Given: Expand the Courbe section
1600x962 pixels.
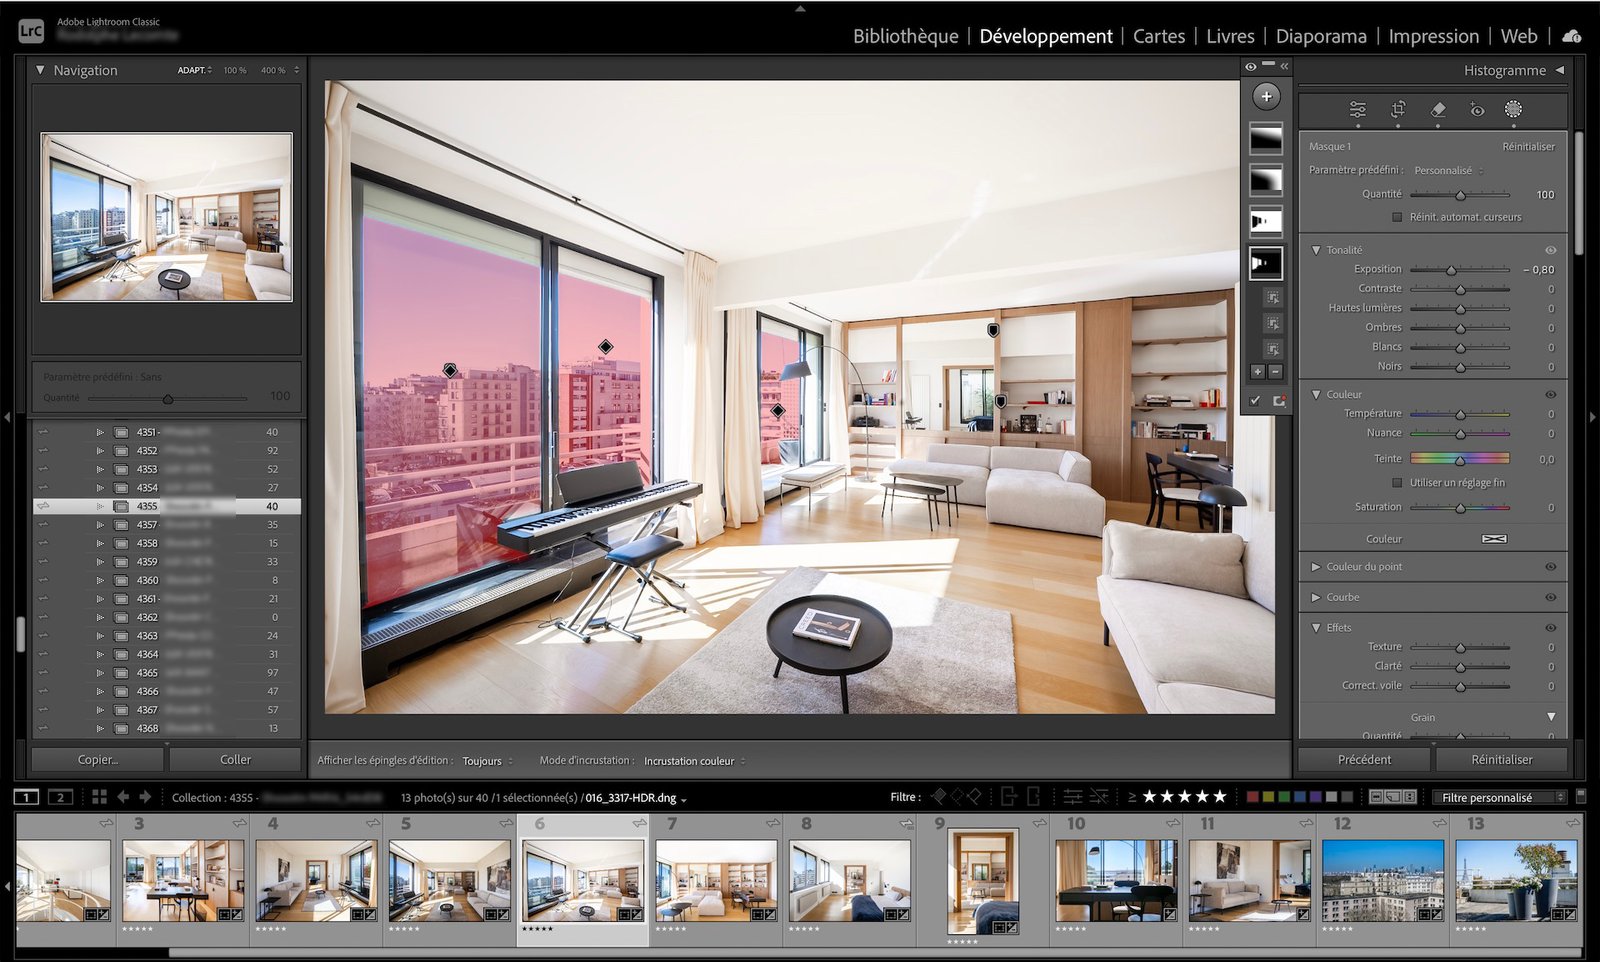Looking at the screenshot, I should point(1316,597).
